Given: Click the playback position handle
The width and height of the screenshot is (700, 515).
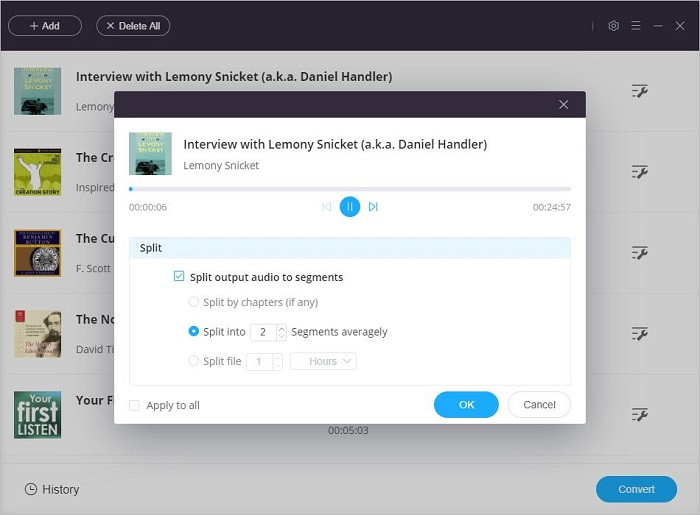Looking at the screenshot, I should click(x=131, y=189).
